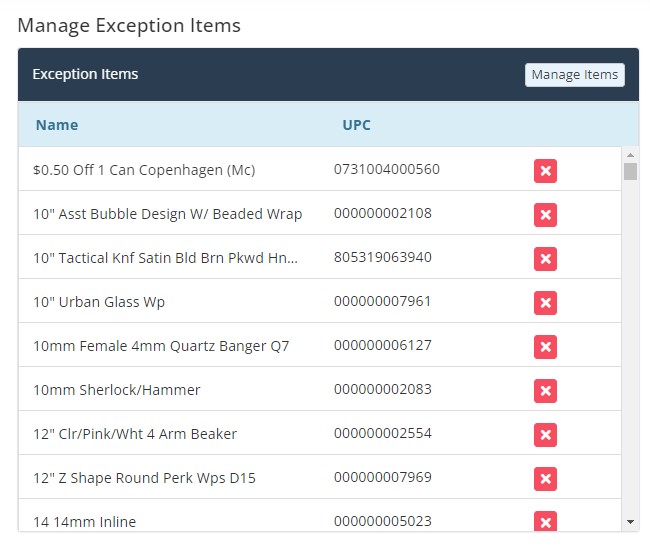Remove the 10mm Sherlock/Hammer item
The width and height of the screenshot is (650, 554).
[x=545, y=391]
